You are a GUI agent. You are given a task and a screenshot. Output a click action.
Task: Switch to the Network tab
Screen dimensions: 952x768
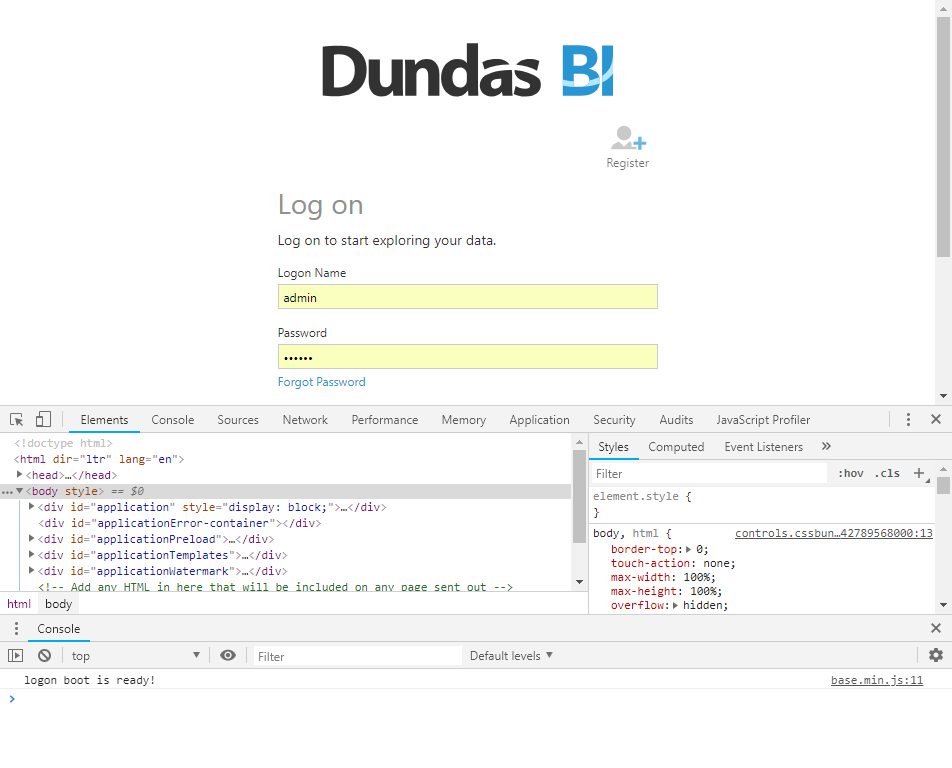(x=305, y=420)
